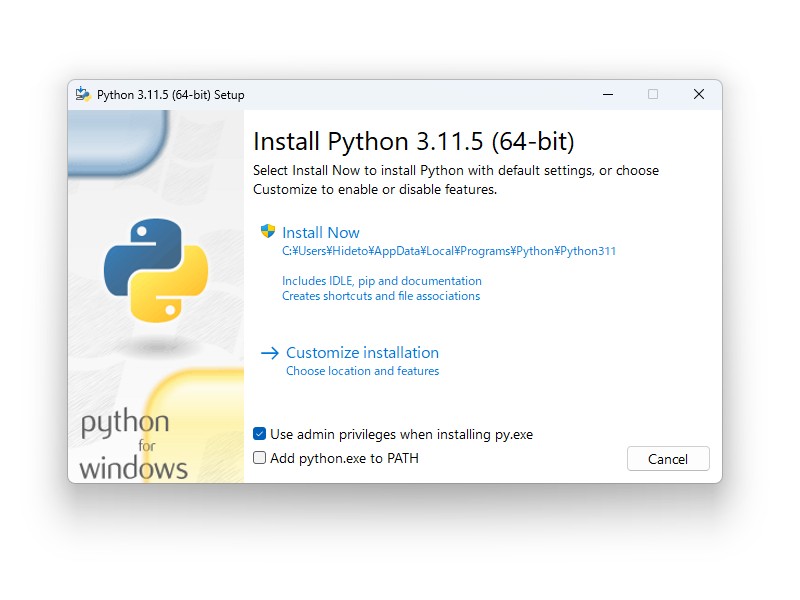Click the UAC shield icon beside Install Now

click(x=267, y=230)
